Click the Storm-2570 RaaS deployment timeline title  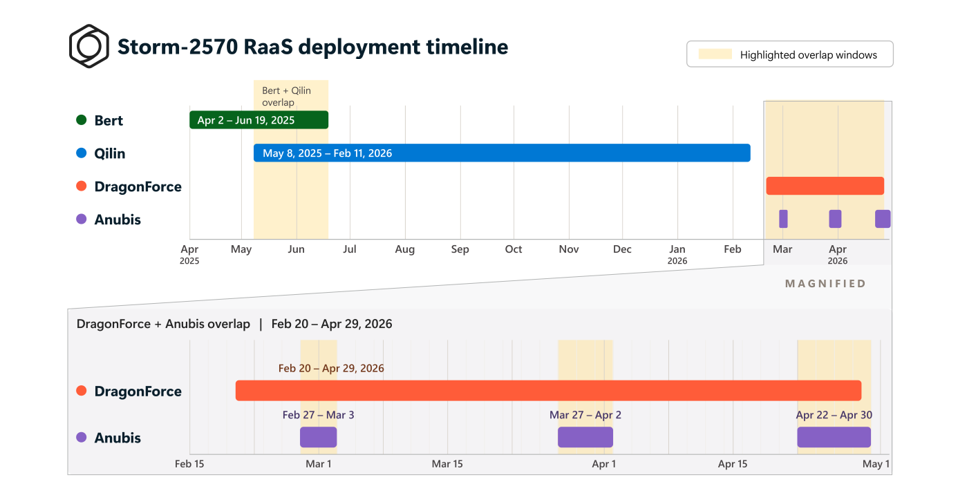coord(312,46)
